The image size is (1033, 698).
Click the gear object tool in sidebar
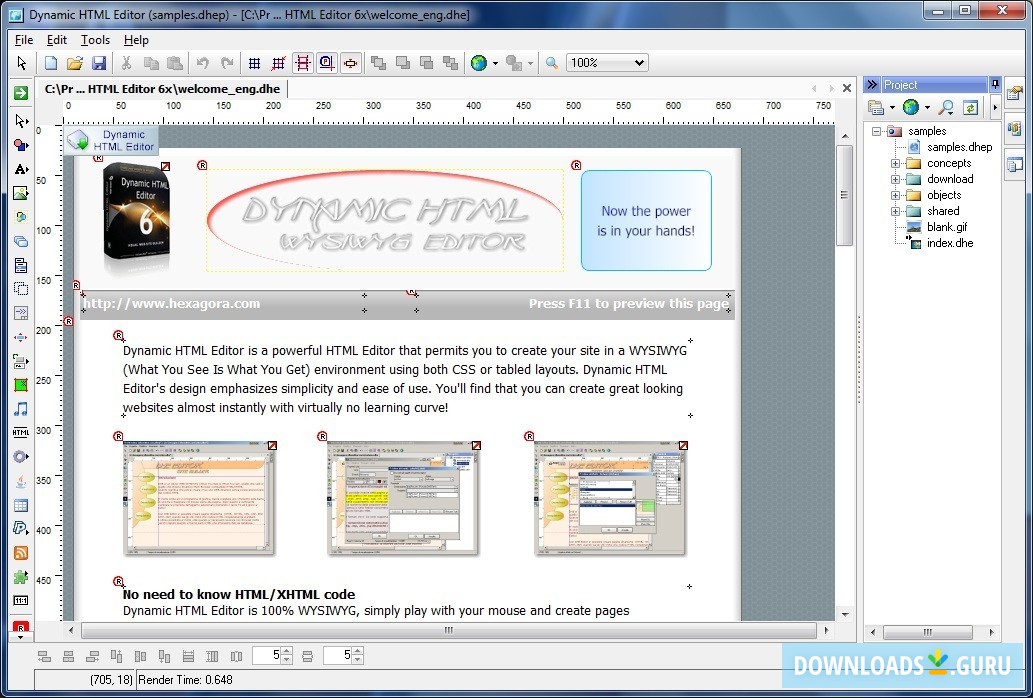point(21,457)
